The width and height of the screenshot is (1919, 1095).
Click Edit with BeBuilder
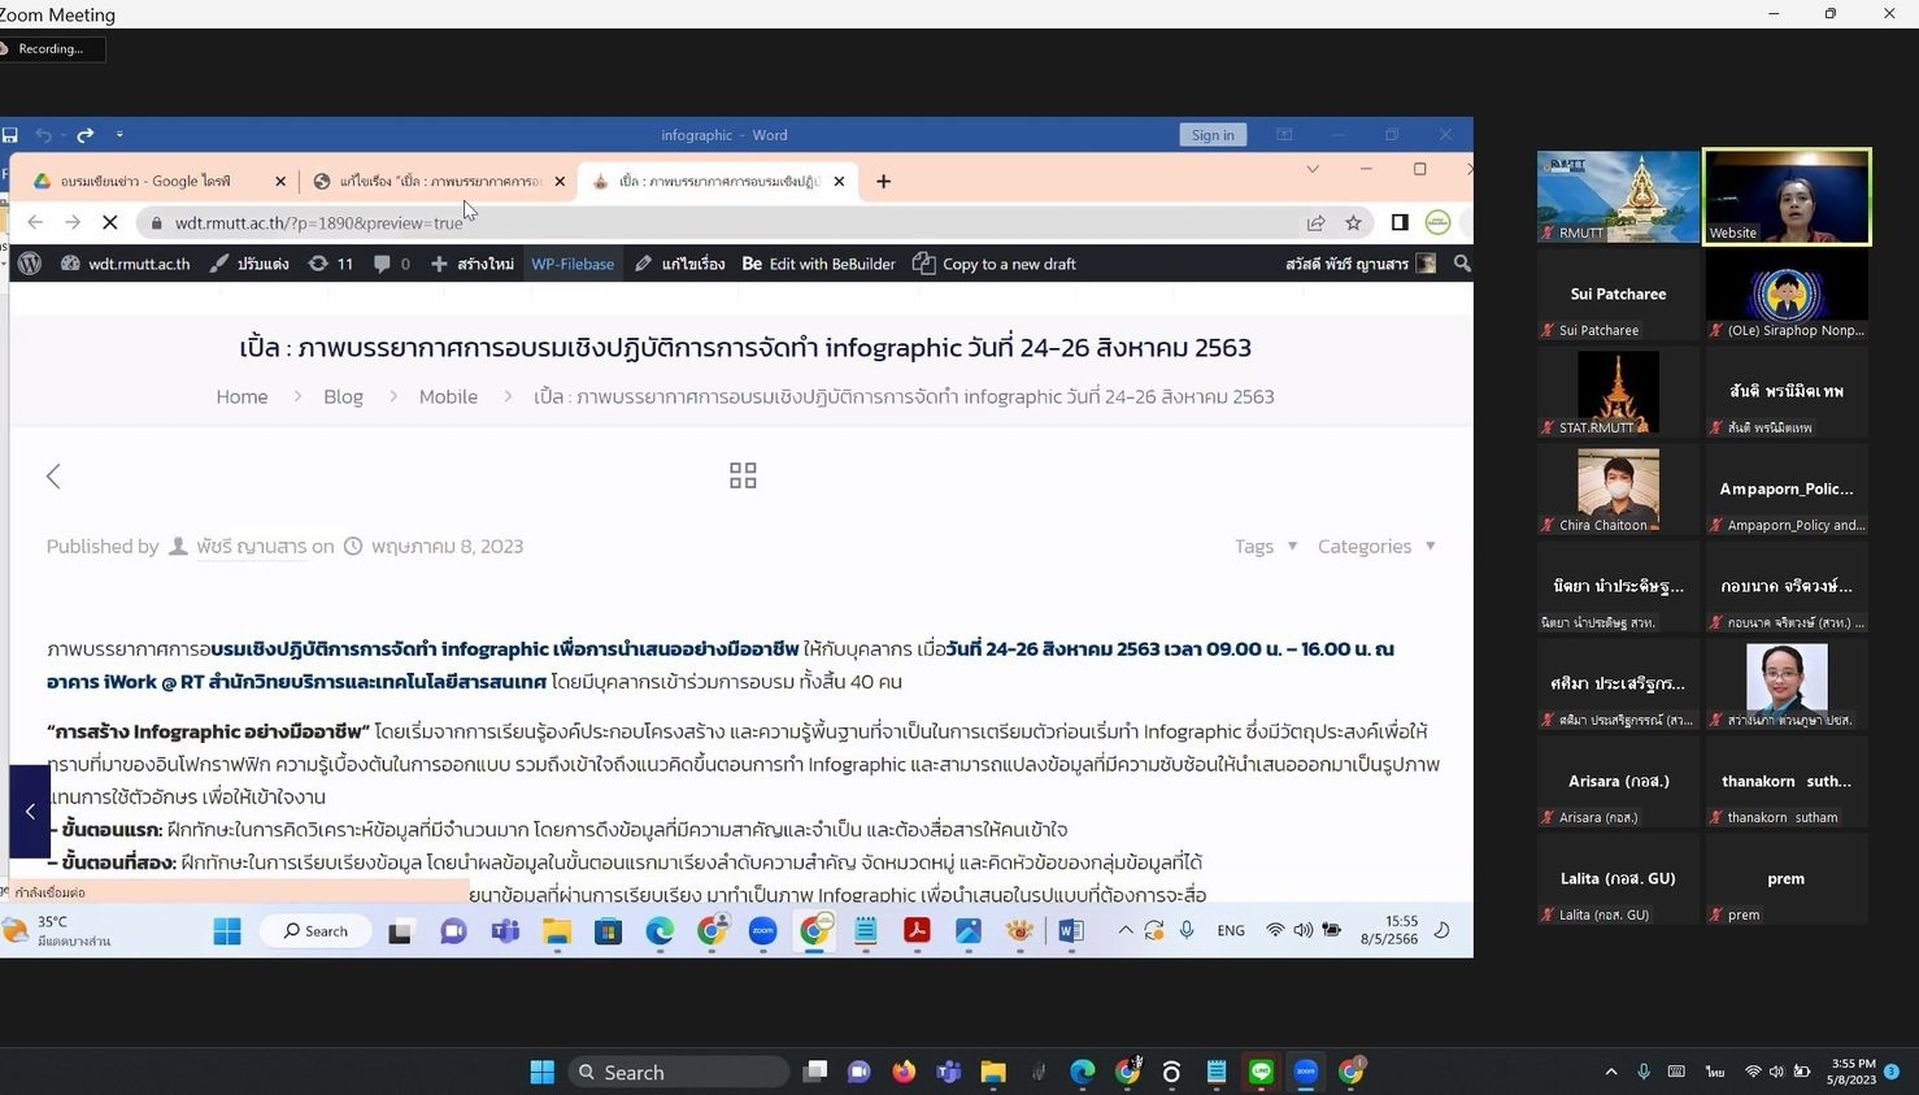tap(818, 264)
